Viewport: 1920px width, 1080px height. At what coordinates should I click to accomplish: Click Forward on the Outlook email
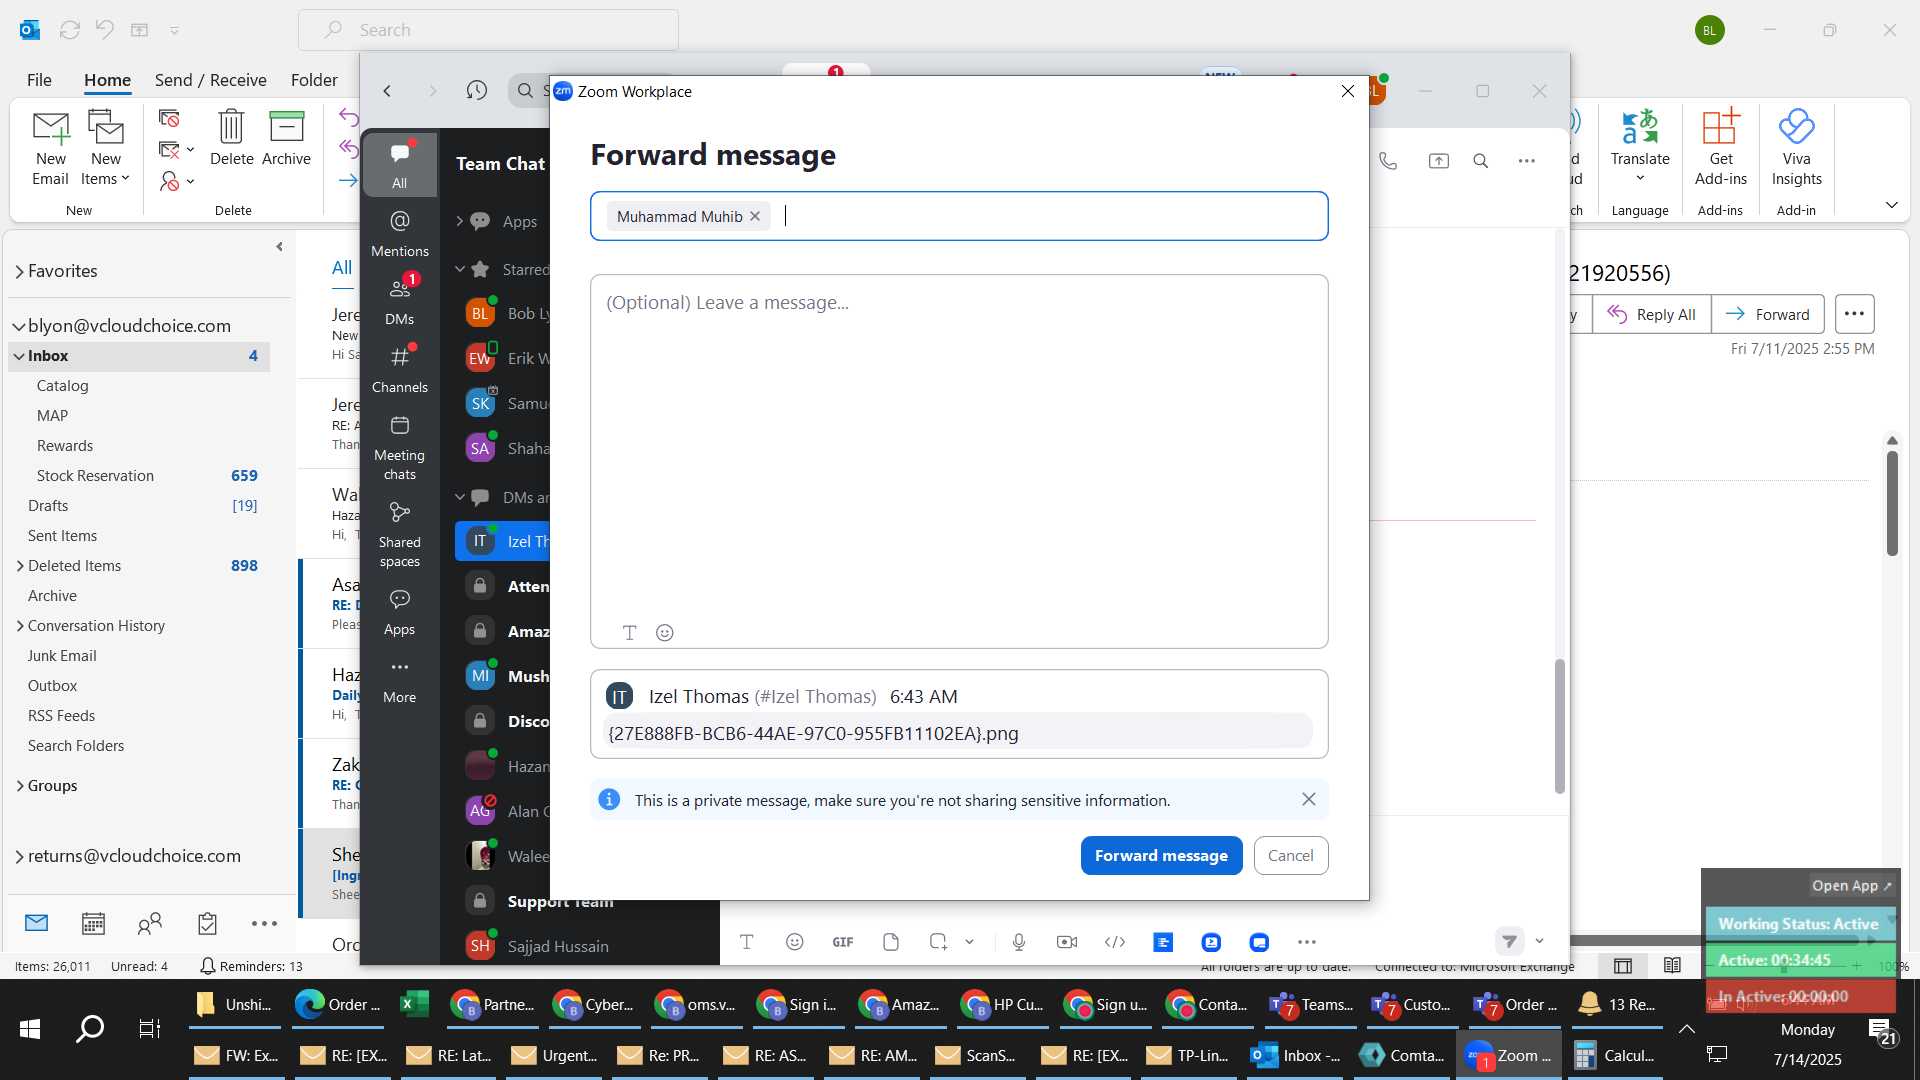point(1768,314)
